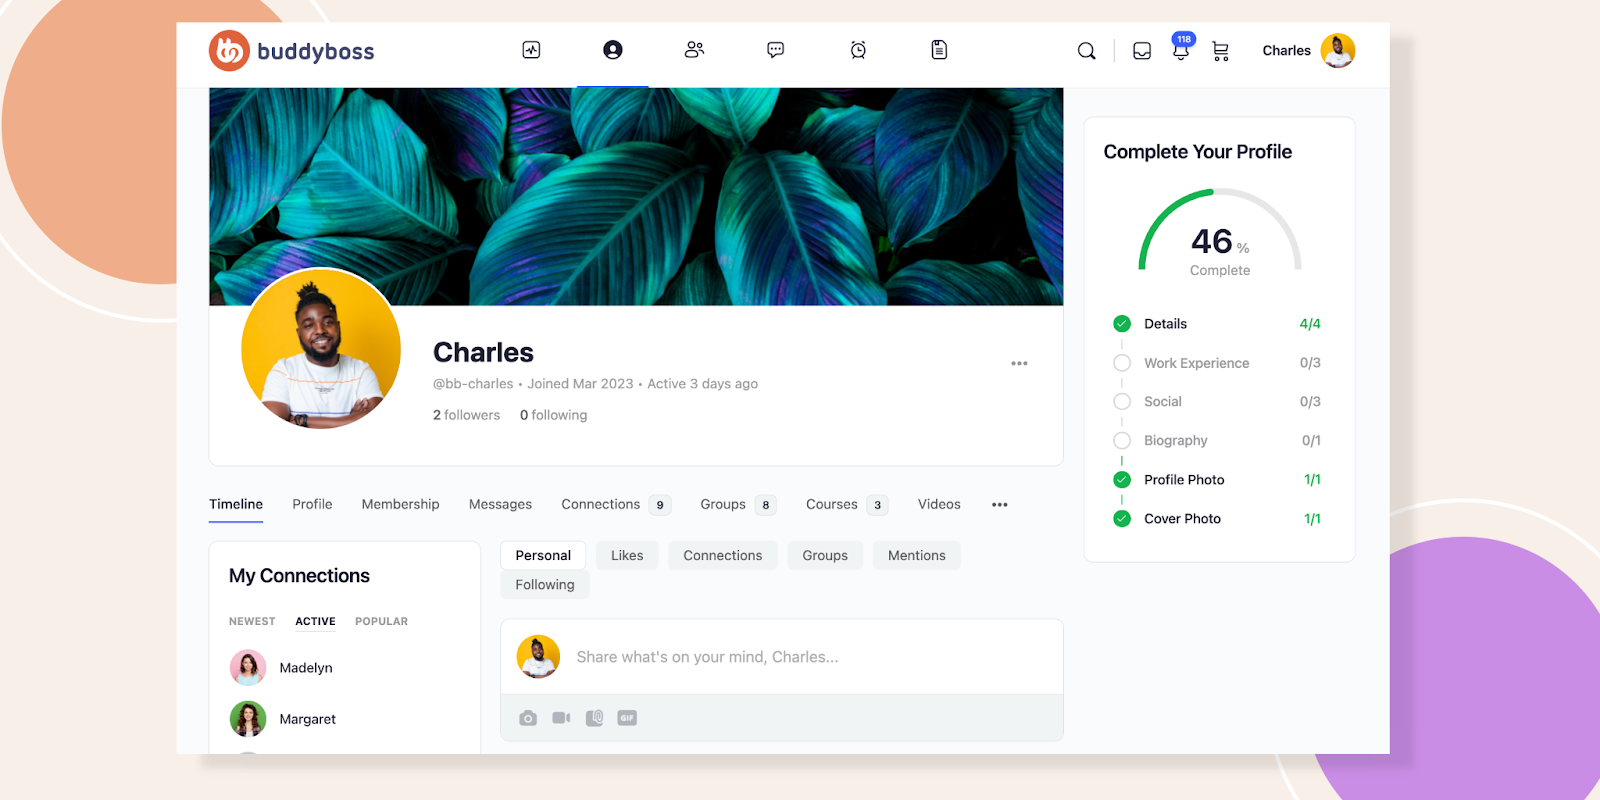Viewport: 1600px width, 800px height.
Task: Open the profile icon in top navigation
Action: click(613, 50)
